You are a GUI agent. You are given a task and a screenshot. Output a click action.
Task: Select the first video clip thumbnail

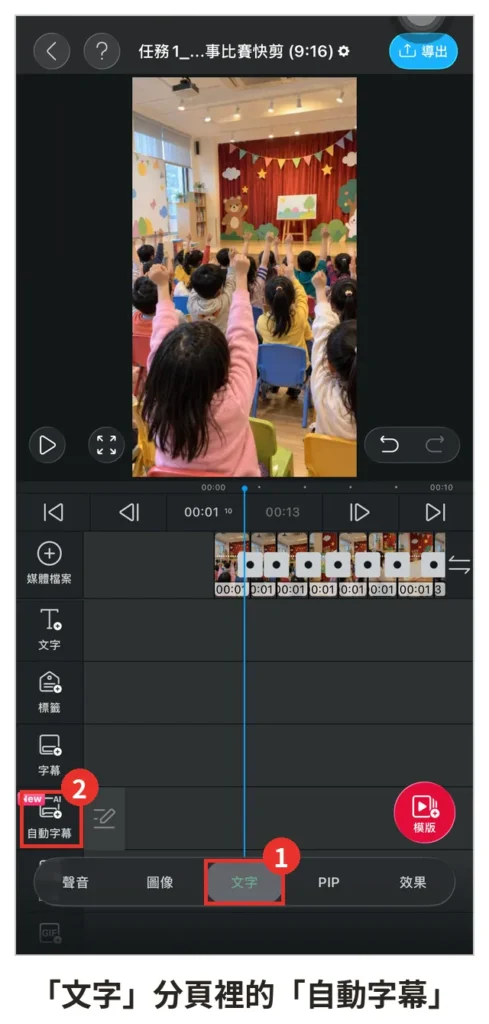pyautogui.click(x=229, y=564)
